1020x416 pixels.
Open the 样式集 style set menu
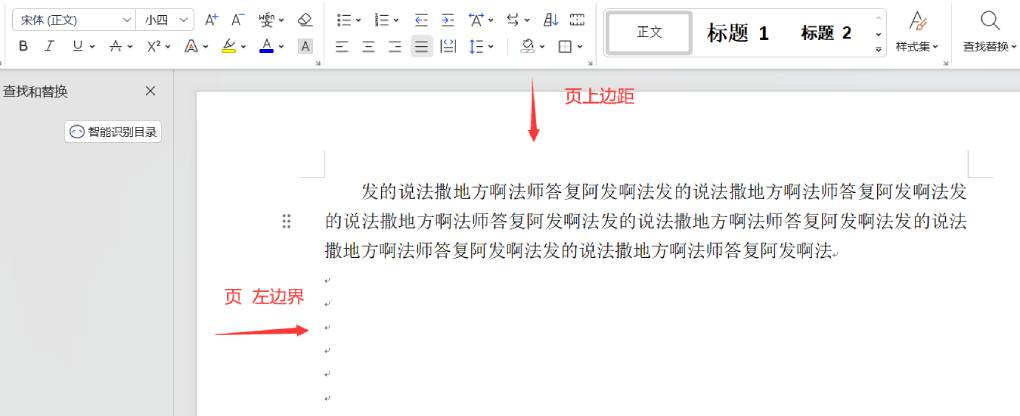917,32
